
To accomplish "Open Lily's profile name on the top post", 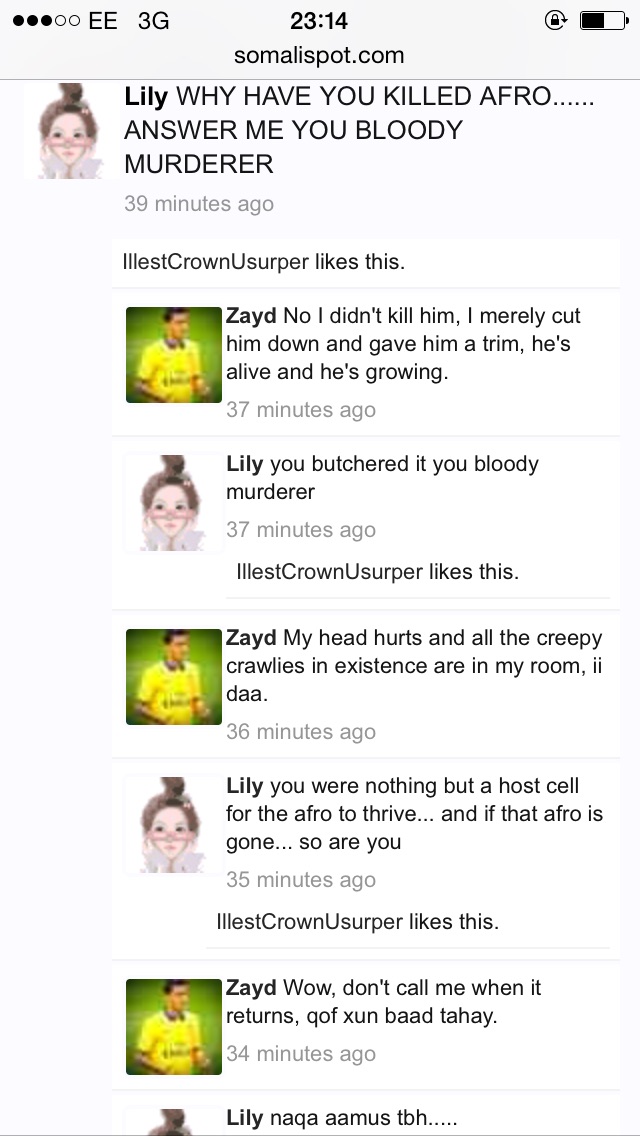I will tap(146, 96).
